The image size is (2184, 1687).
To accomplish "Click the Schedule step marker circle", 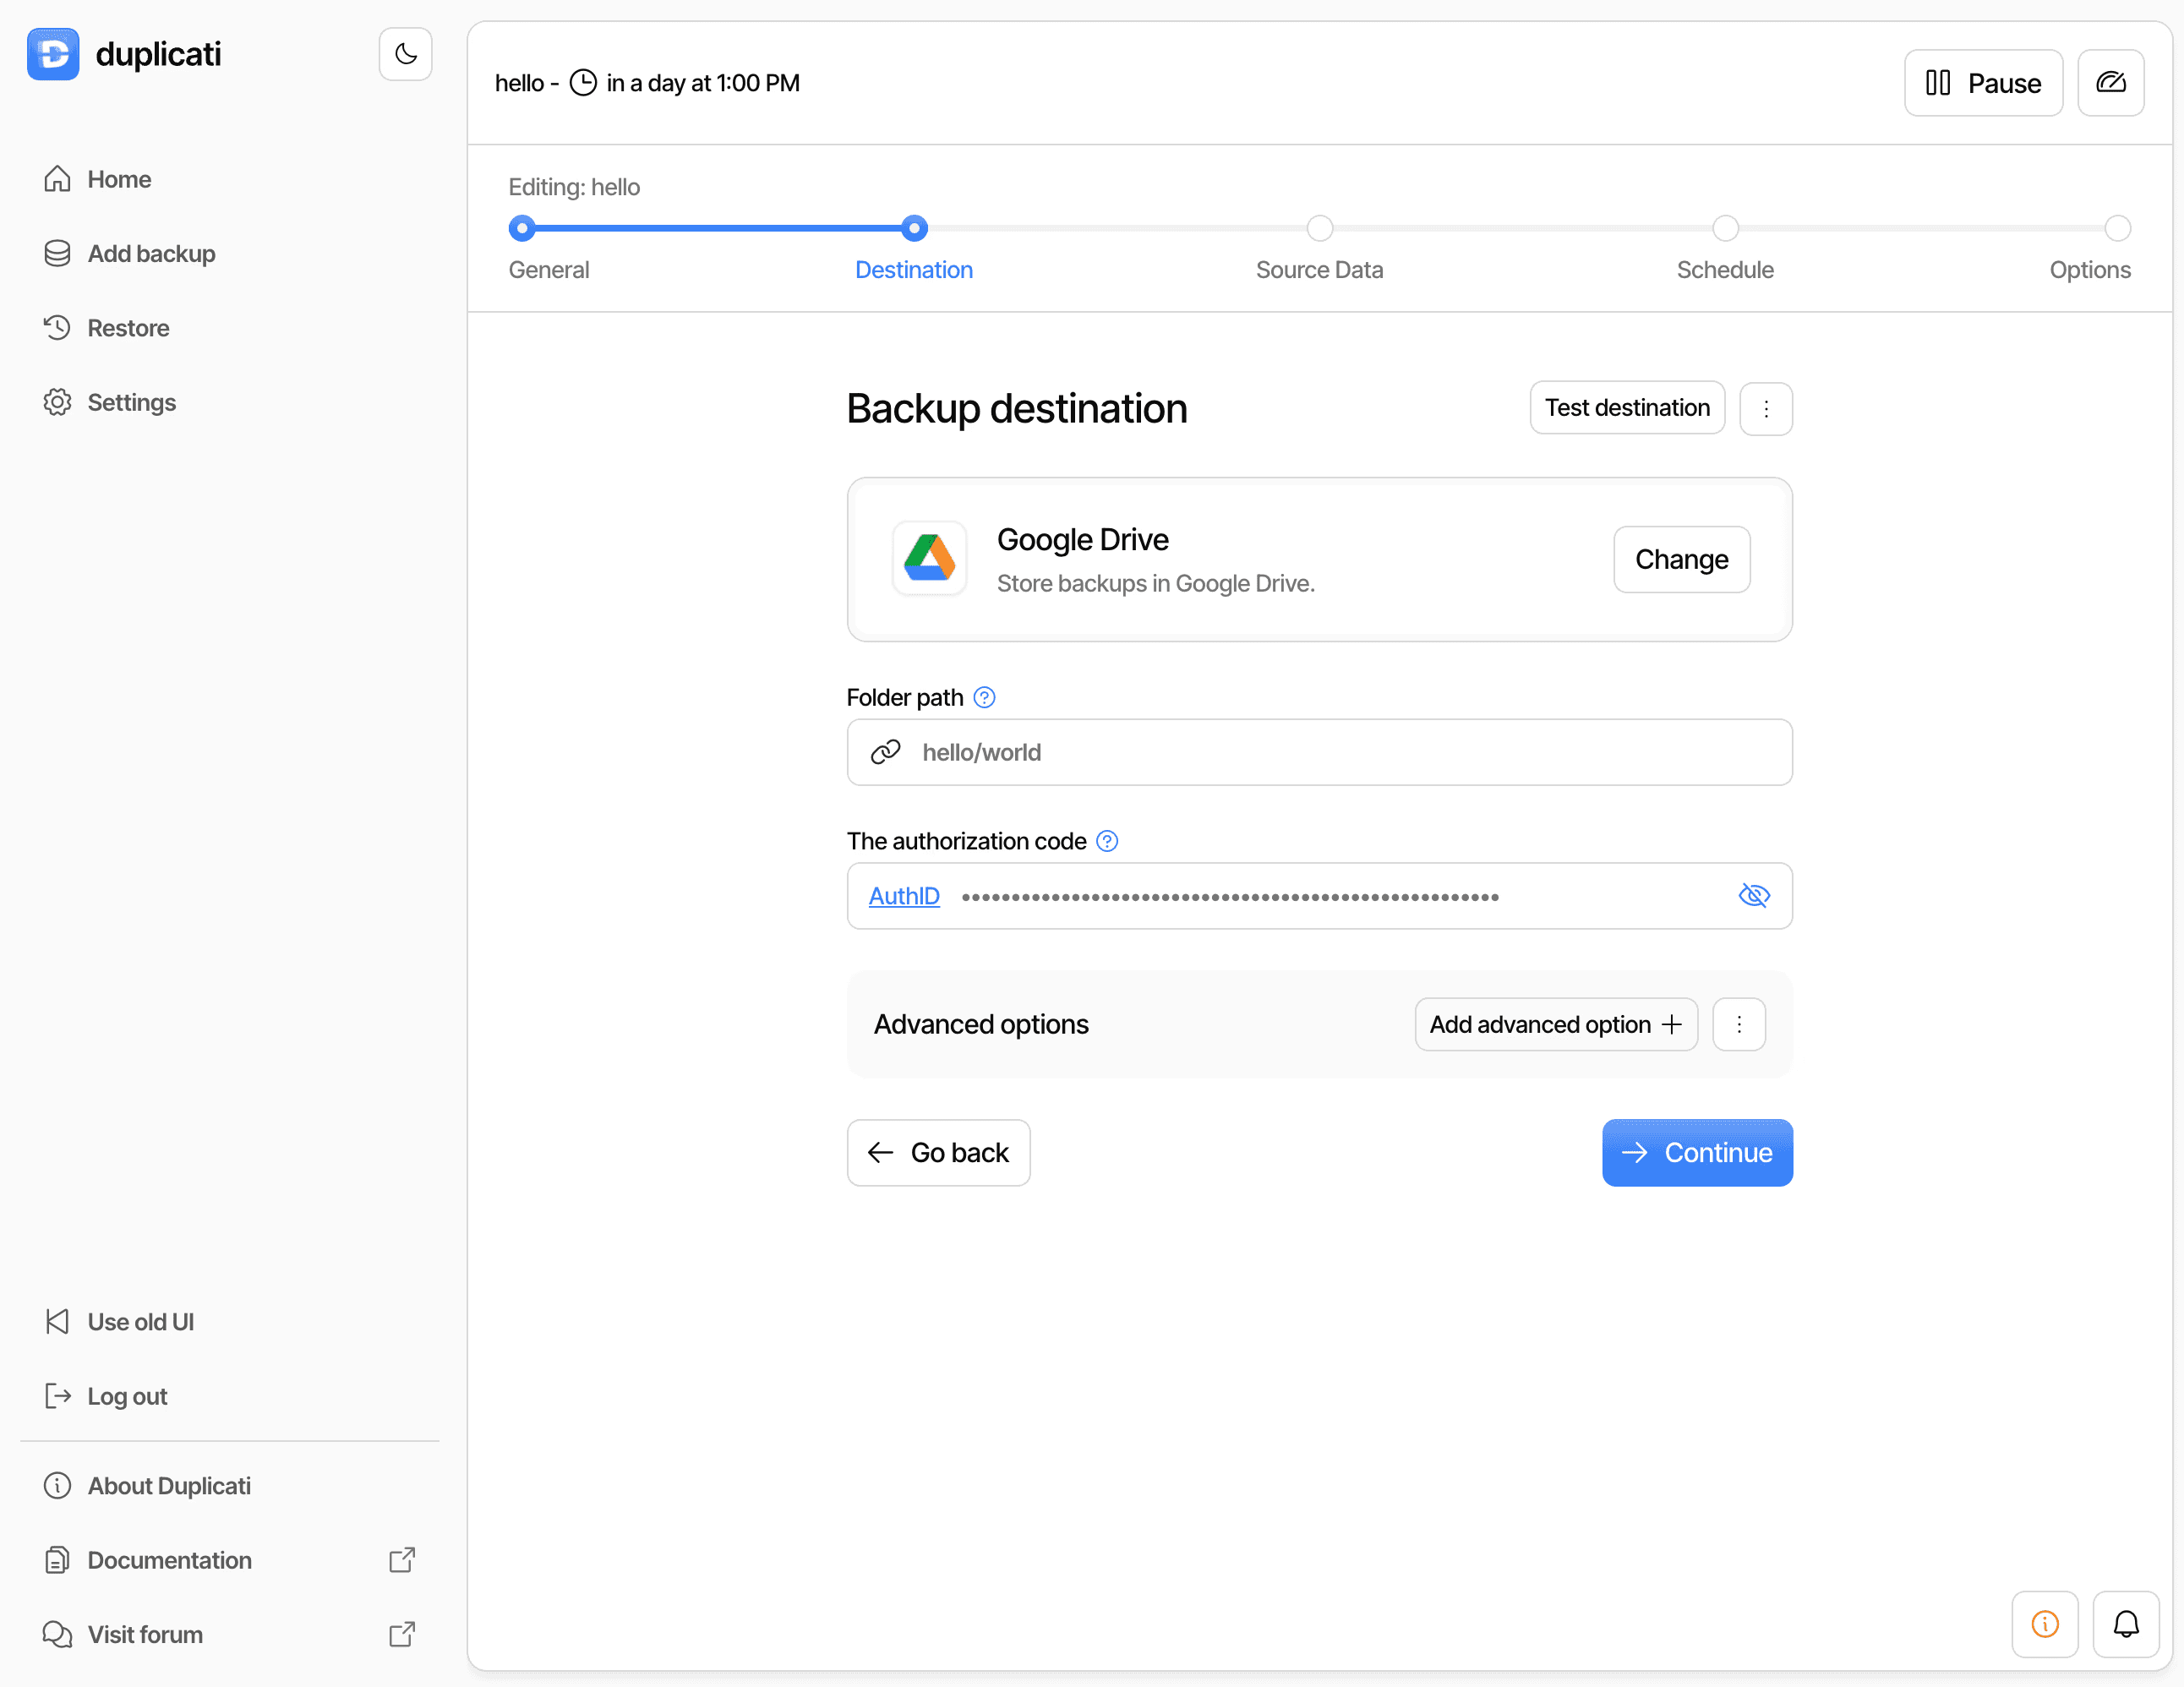I will tap(1725, 229).
